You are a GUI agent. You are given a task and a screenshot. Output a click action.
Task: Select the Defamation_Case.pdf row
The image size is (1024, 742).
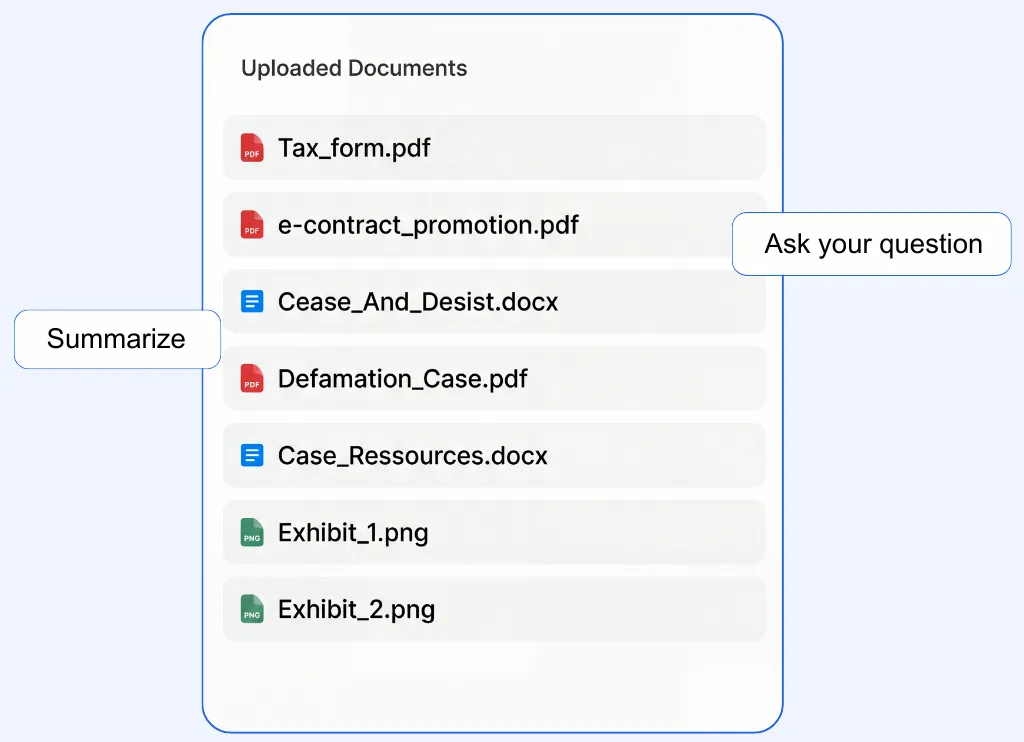[x=494, y=378]
